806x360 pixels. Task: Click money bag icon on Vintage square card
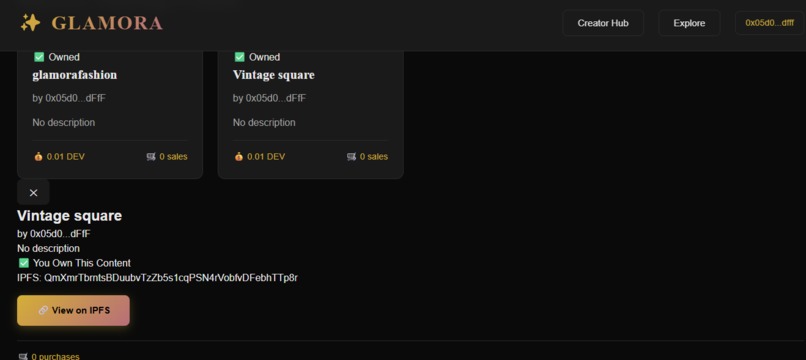(239, 156)
